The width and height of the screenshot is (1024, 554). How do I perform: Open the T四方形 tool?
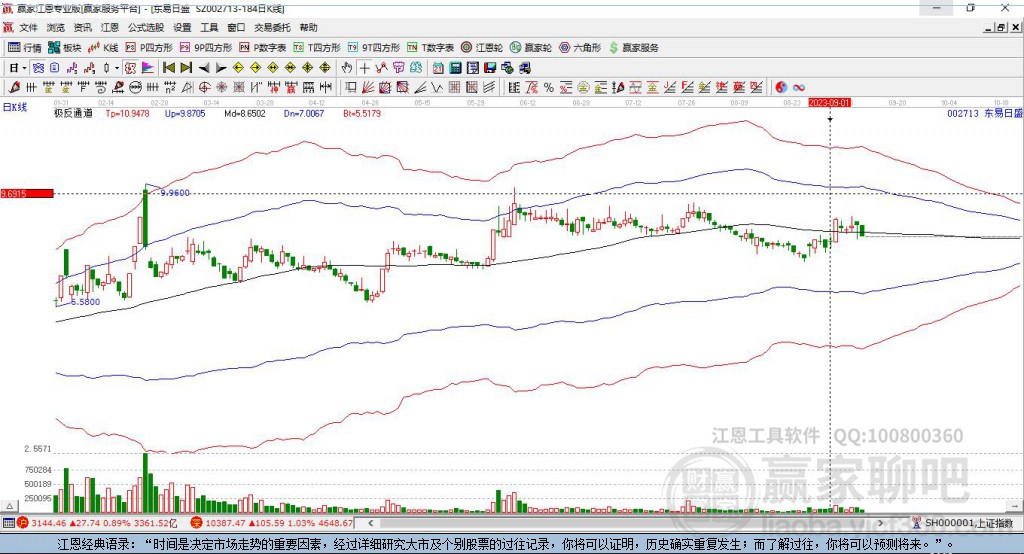click(317, 48)
